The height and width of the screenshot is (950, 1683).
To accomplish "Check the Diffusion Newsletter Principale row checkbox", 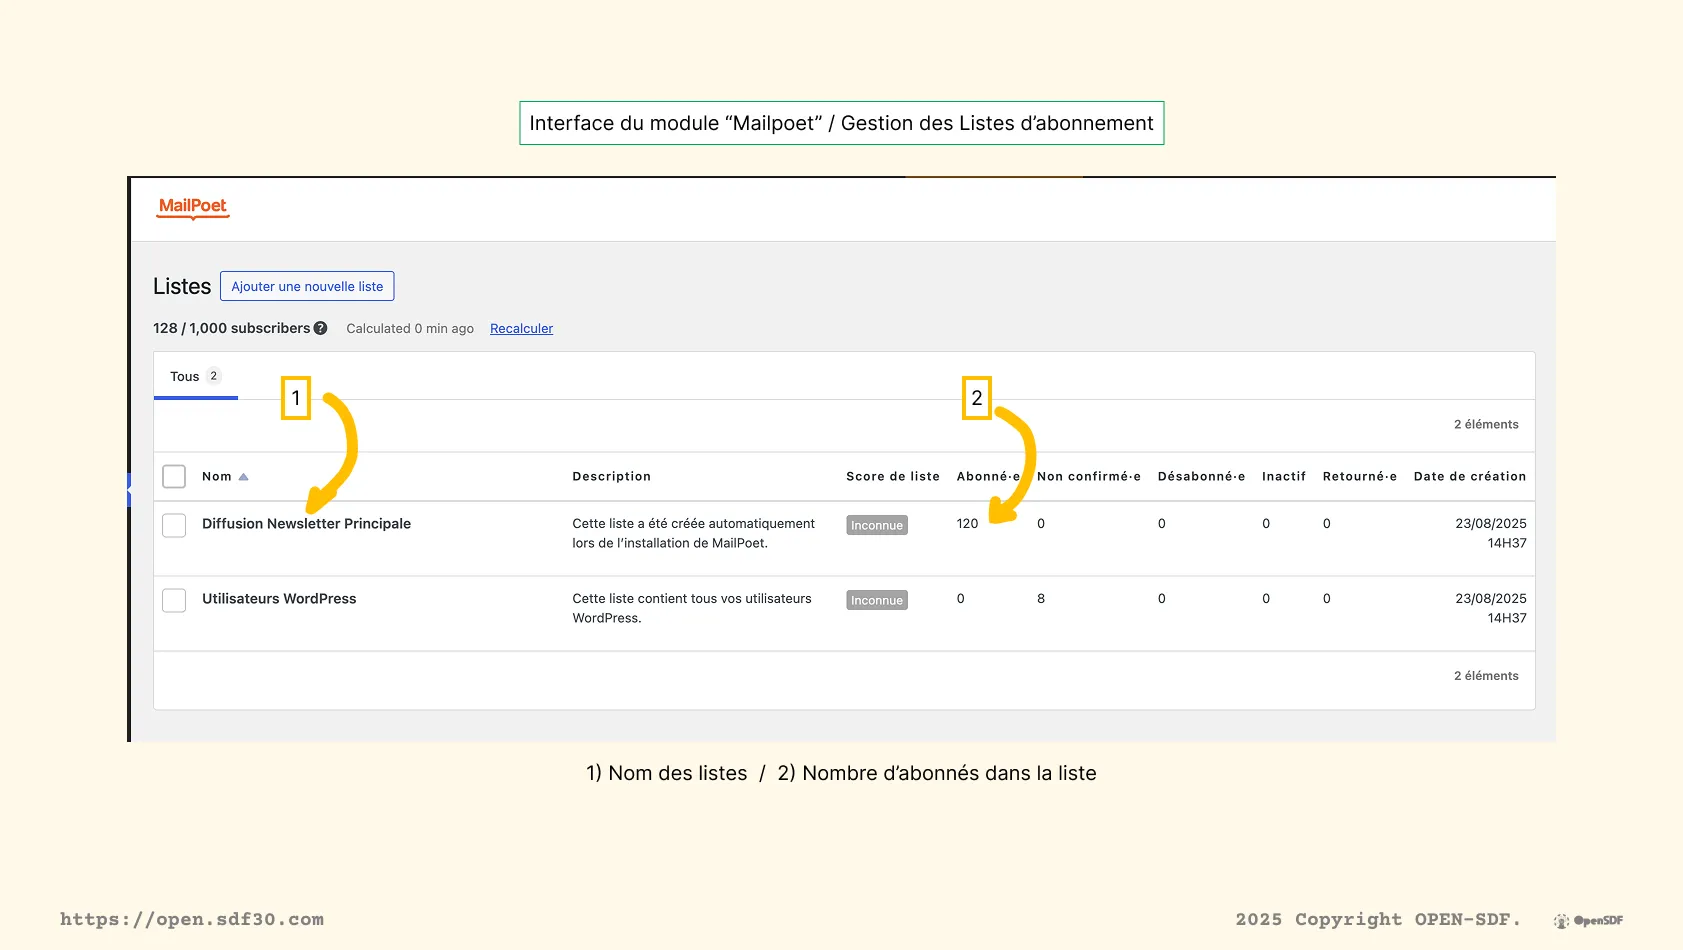I will point(174,525).
